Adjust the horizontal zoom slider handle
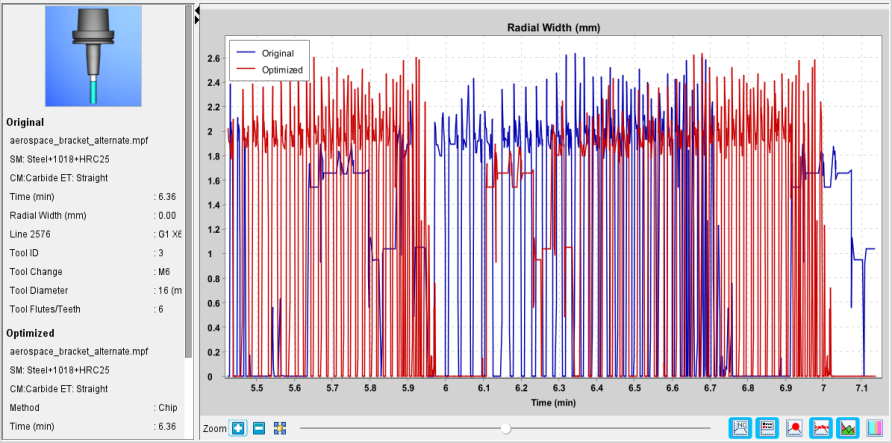 pos(505,428)
